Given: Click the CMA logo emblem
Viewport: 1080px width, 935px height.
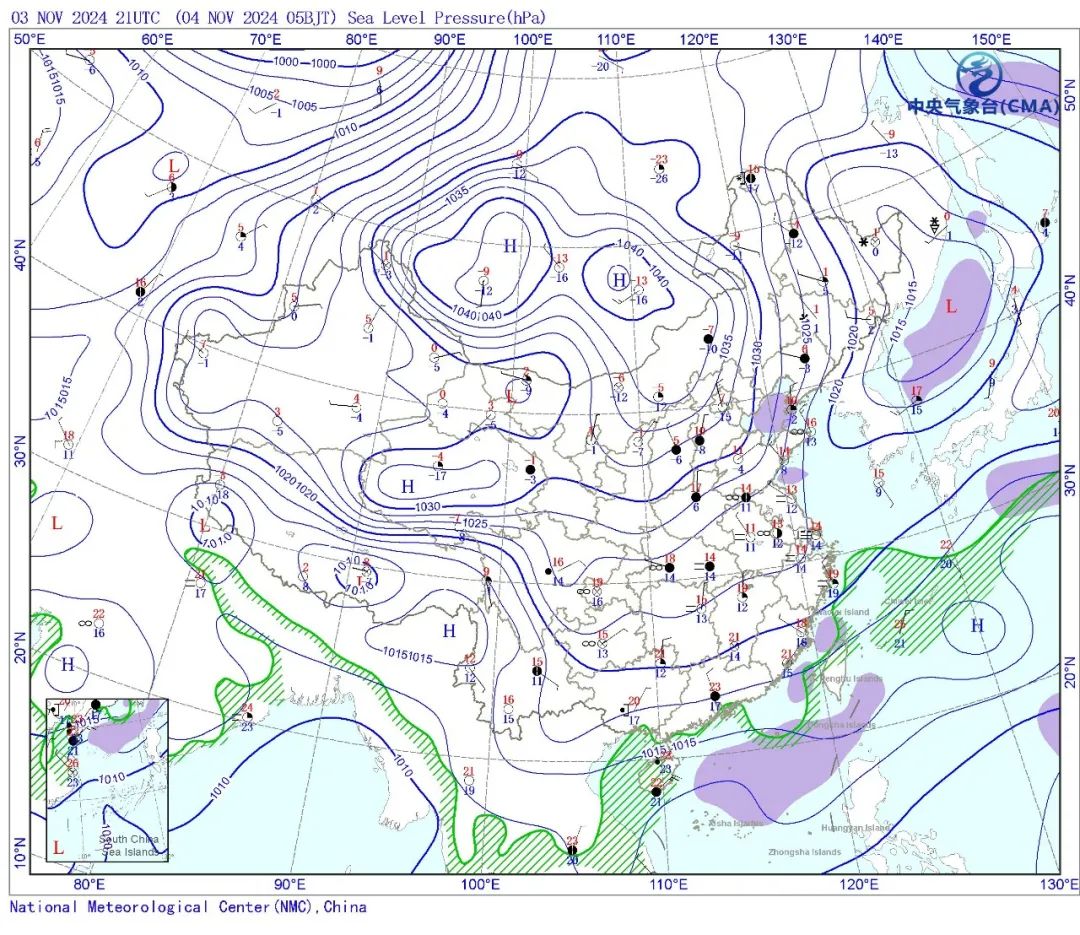Looking at the screenshot, I should point(979,74).
